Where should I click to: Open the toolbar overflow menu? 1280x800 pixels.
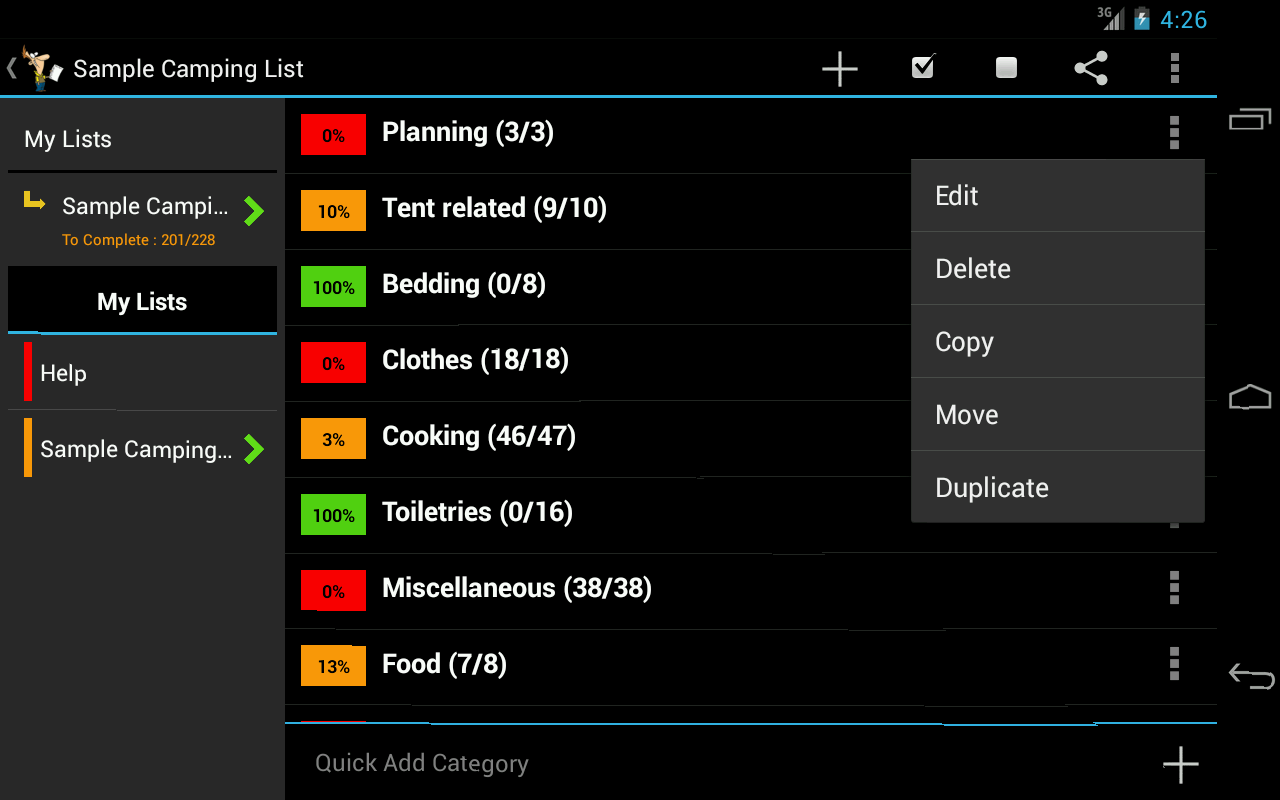(x=1175, y=68)
